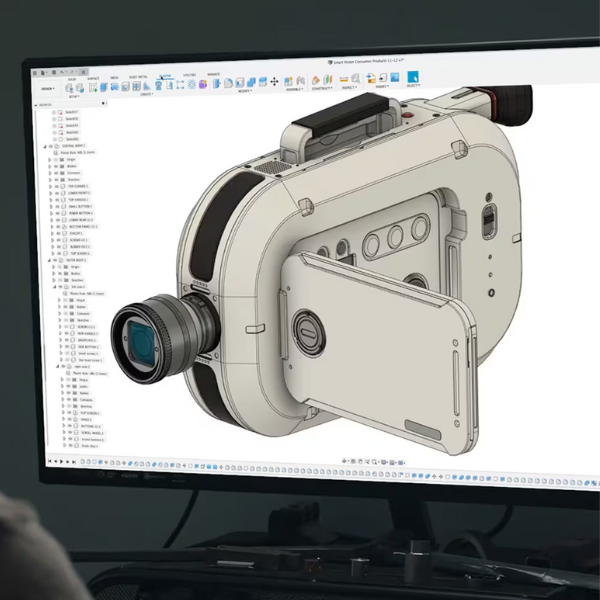Click the New Component icon in Assemble
The image size is (600, 600).
point(288,81)
